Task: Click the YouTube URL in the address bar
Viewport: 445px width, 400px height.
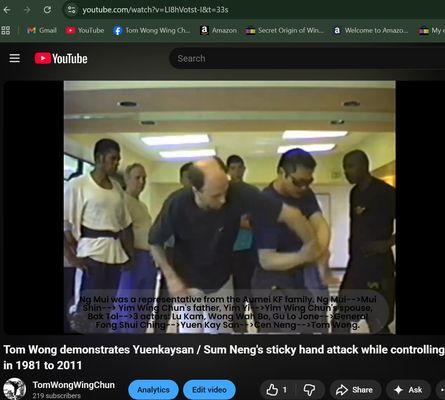Action: (155, 10)
